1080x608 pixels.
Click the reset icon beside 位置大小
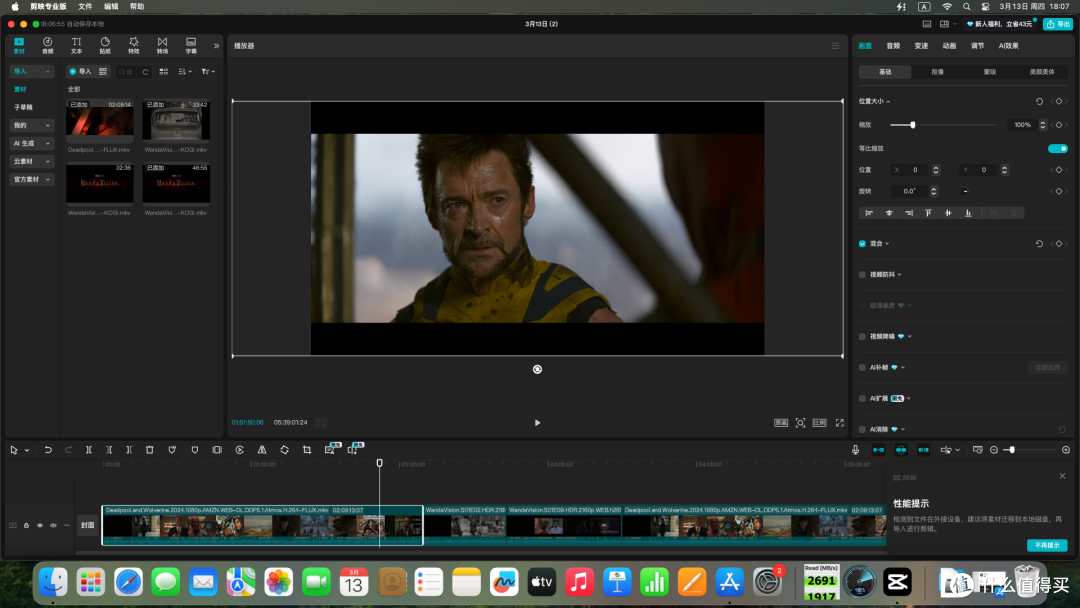[1039, 101]
